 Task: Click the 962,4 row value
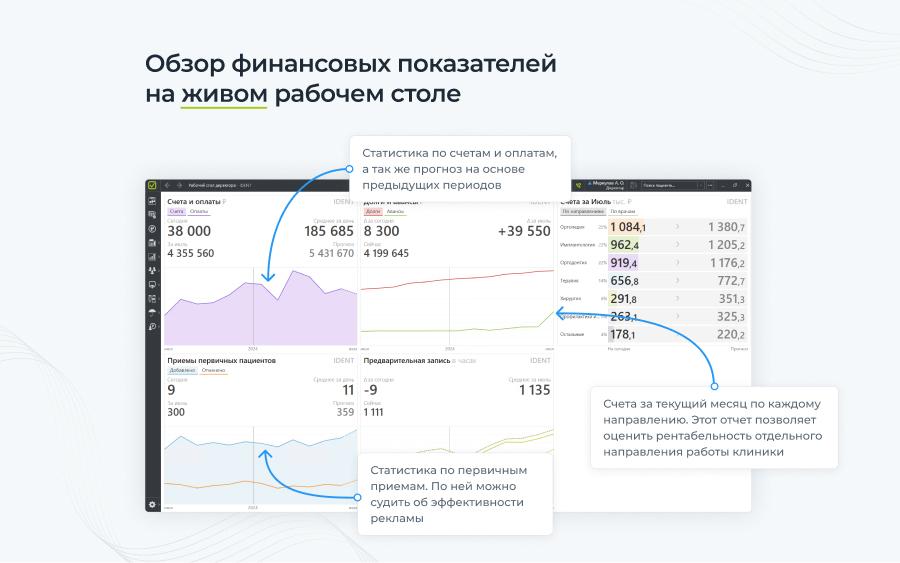[x=624, y=245]
